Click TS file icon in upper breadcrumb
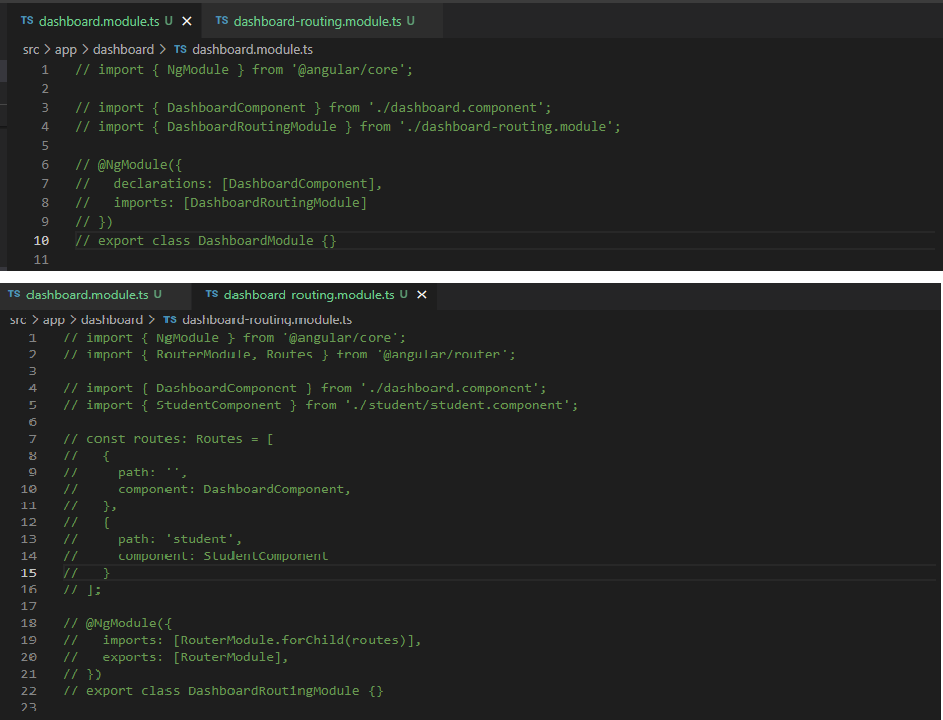 point(180,49)
